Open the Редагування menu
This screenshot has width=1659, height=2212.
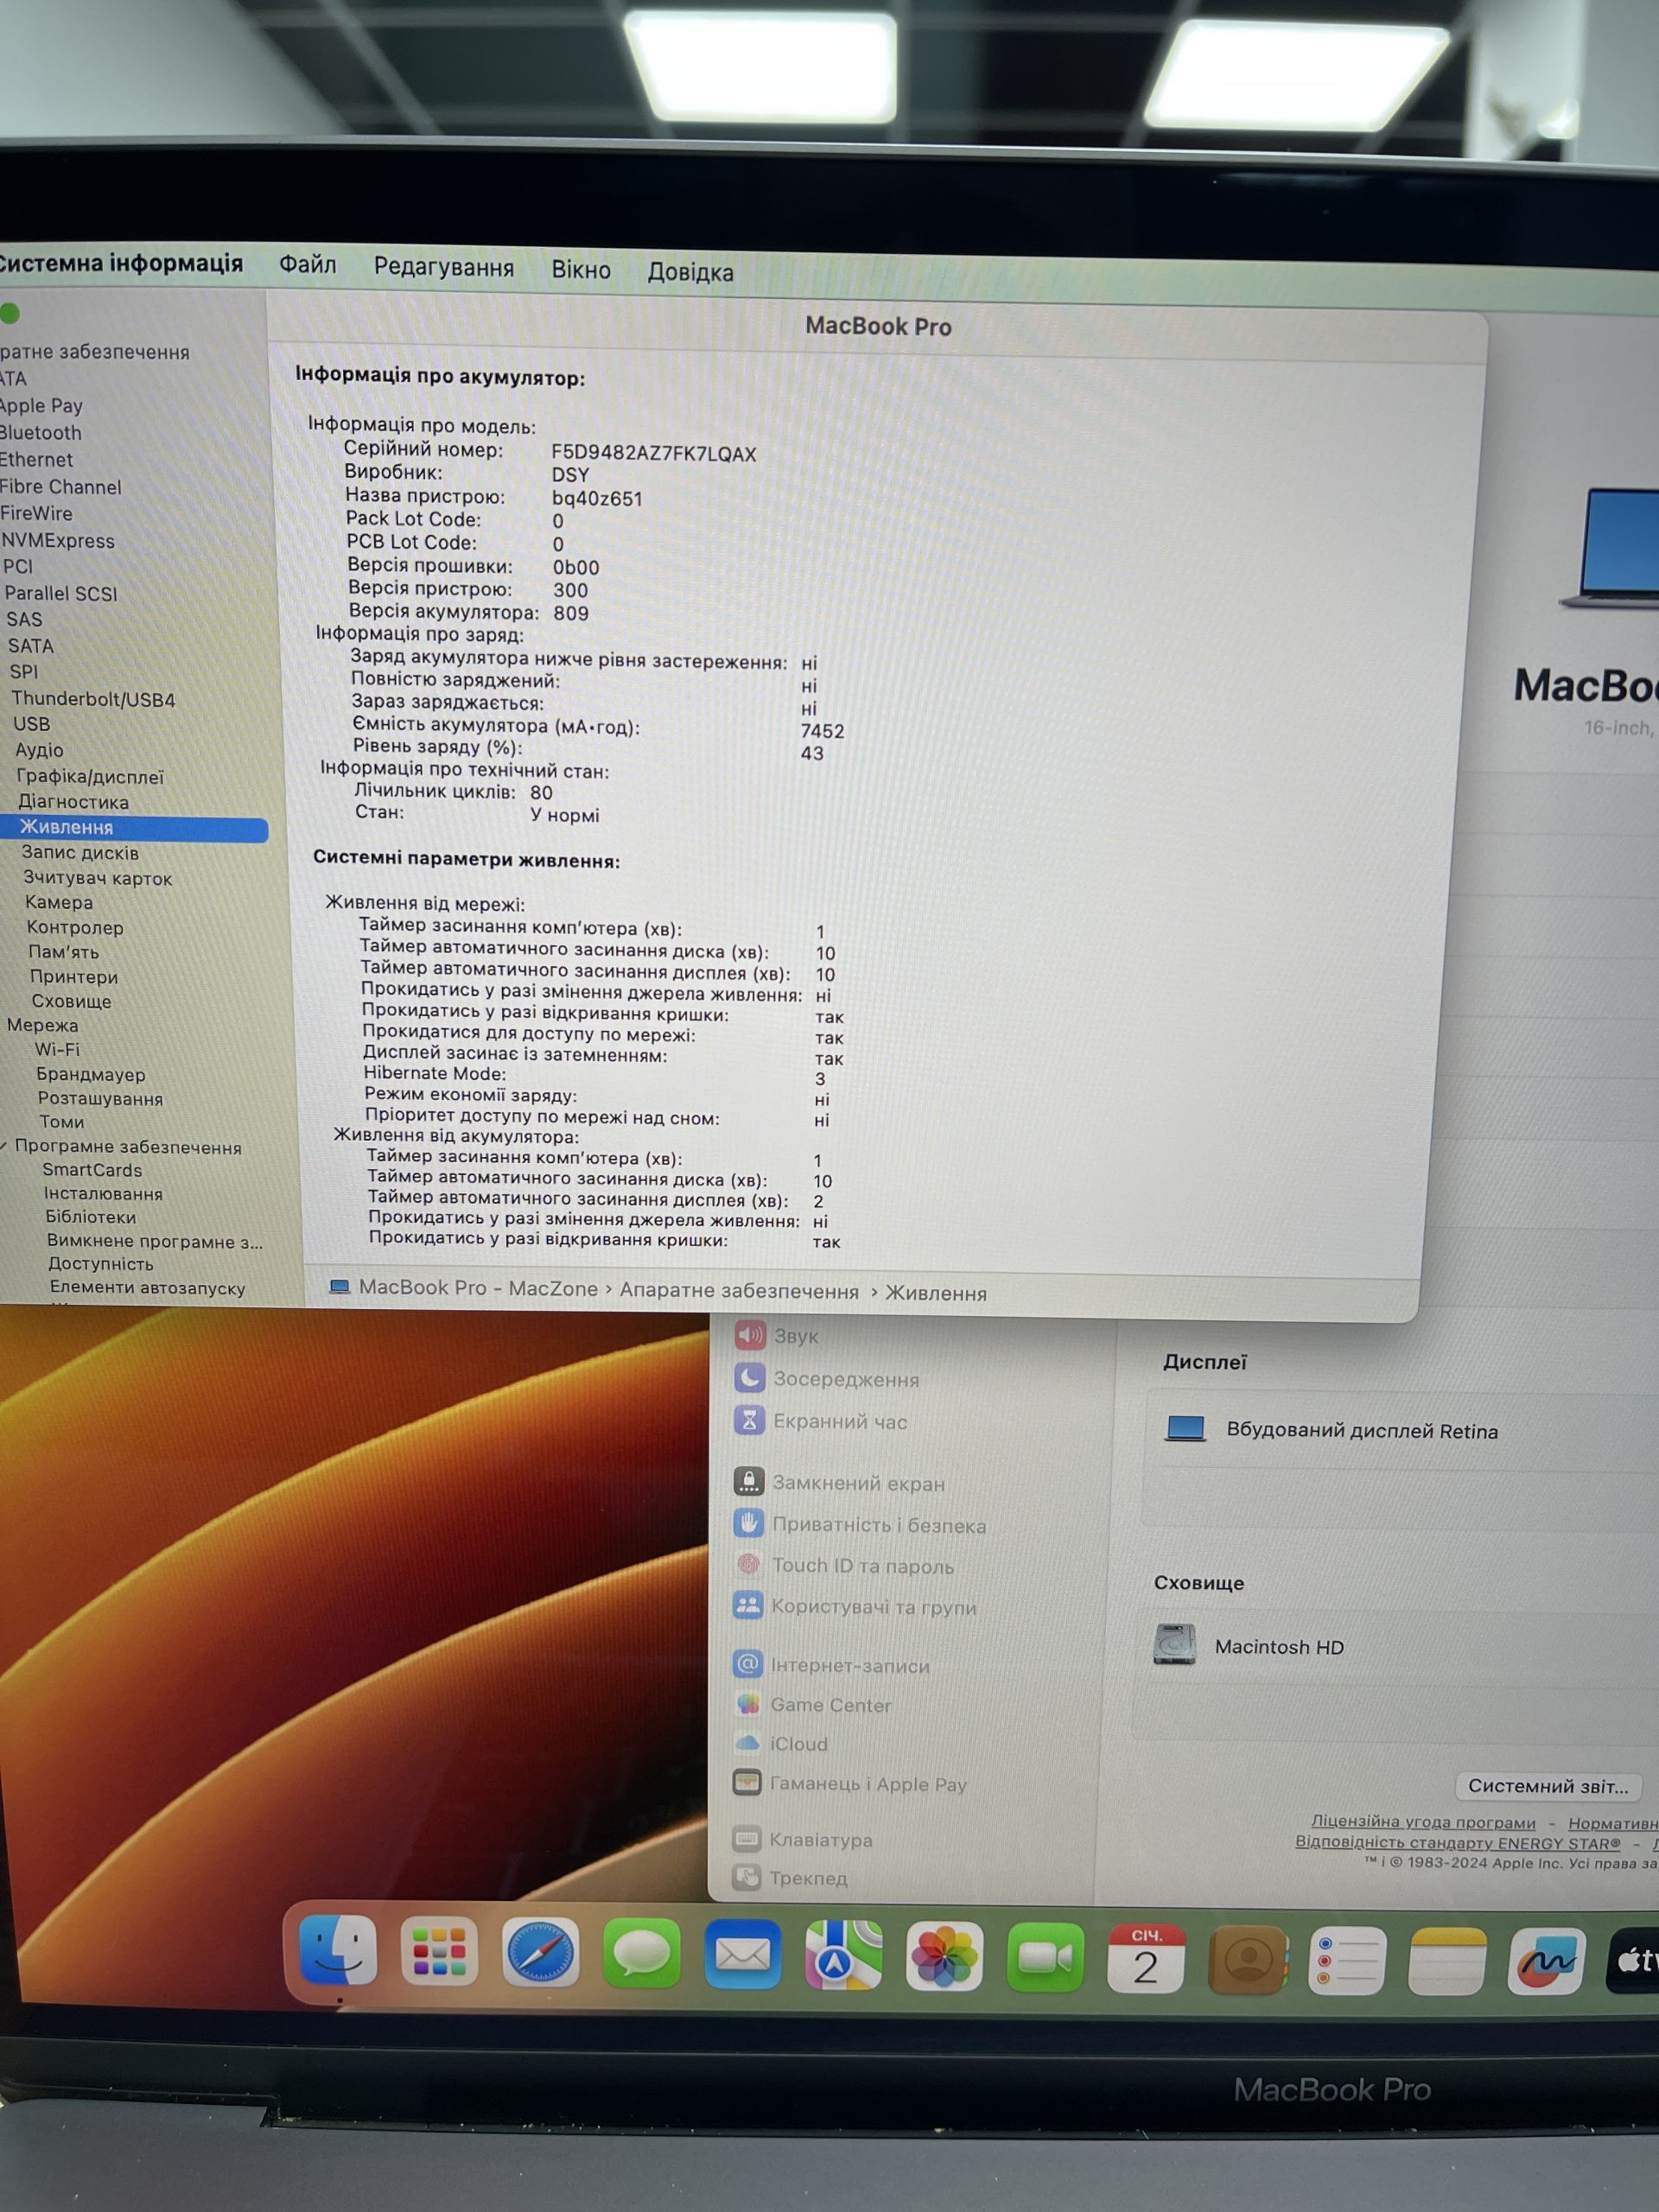(x=444, y=267)
